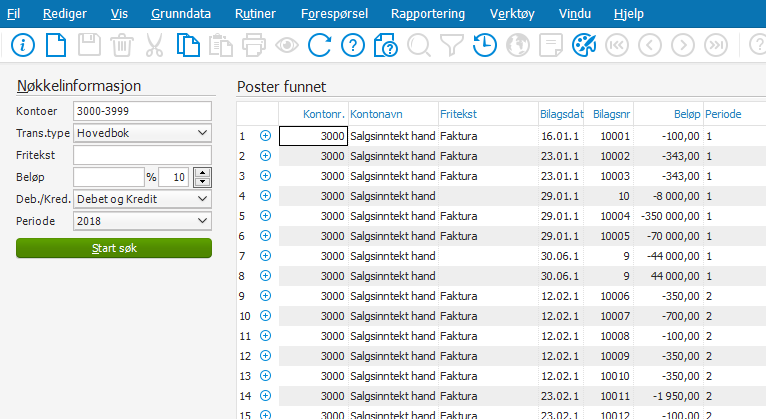Image resolution: width=766 pixels, height=419 pixels.
Task: Click the trash delete icon
Action: point(122,45)
